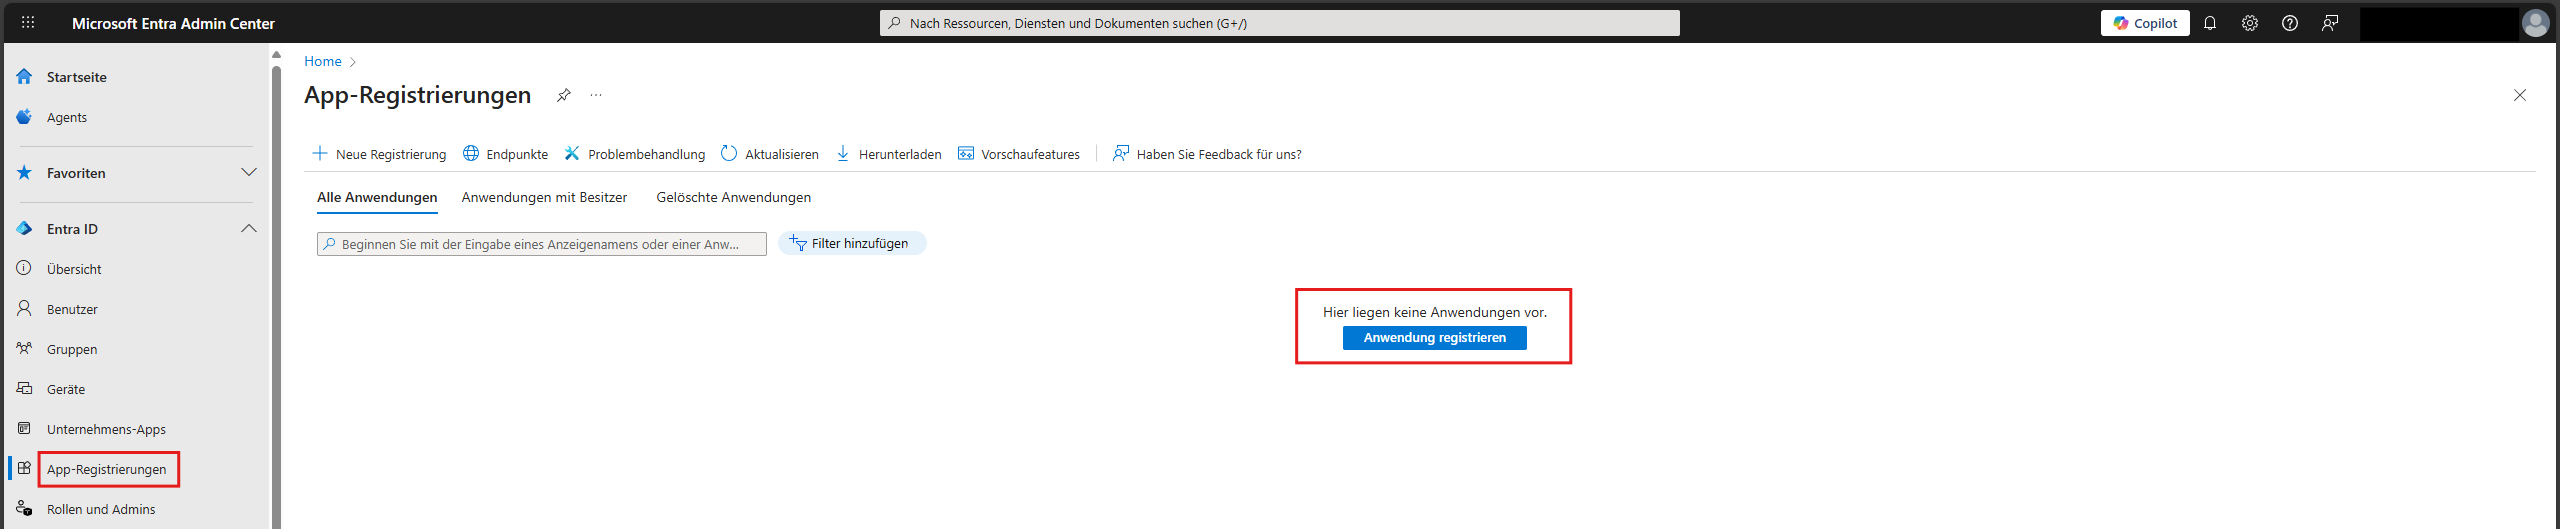Click the Rollen und Admins icon
The image size is (2560, 529).
(24, 508)
